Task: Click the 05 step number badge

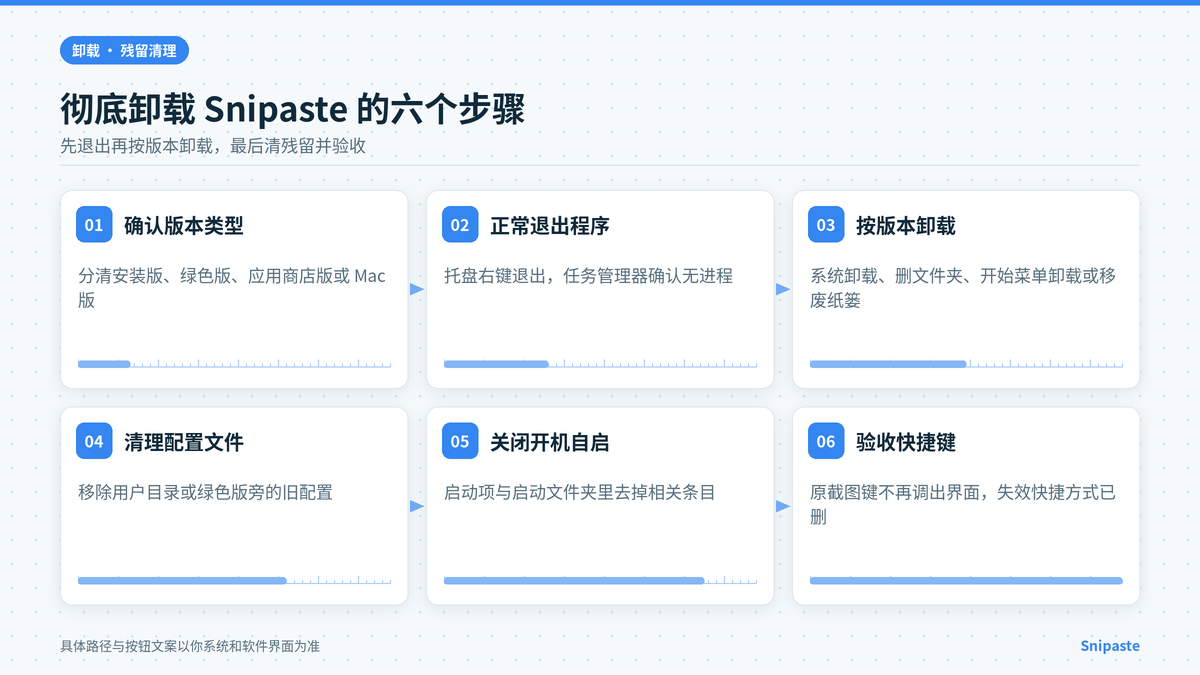Action: 460,441
